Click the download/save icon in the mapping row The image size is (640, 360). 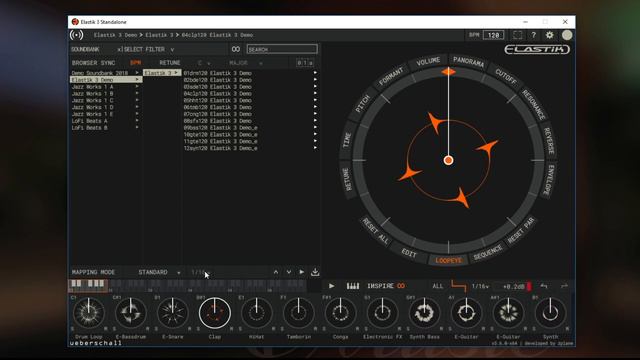pyautogui.click(x=315, y=272)
